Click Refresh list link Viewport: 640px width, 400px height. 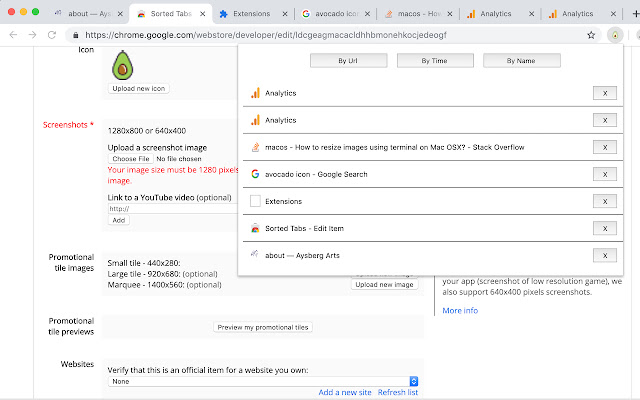point(398,392)
